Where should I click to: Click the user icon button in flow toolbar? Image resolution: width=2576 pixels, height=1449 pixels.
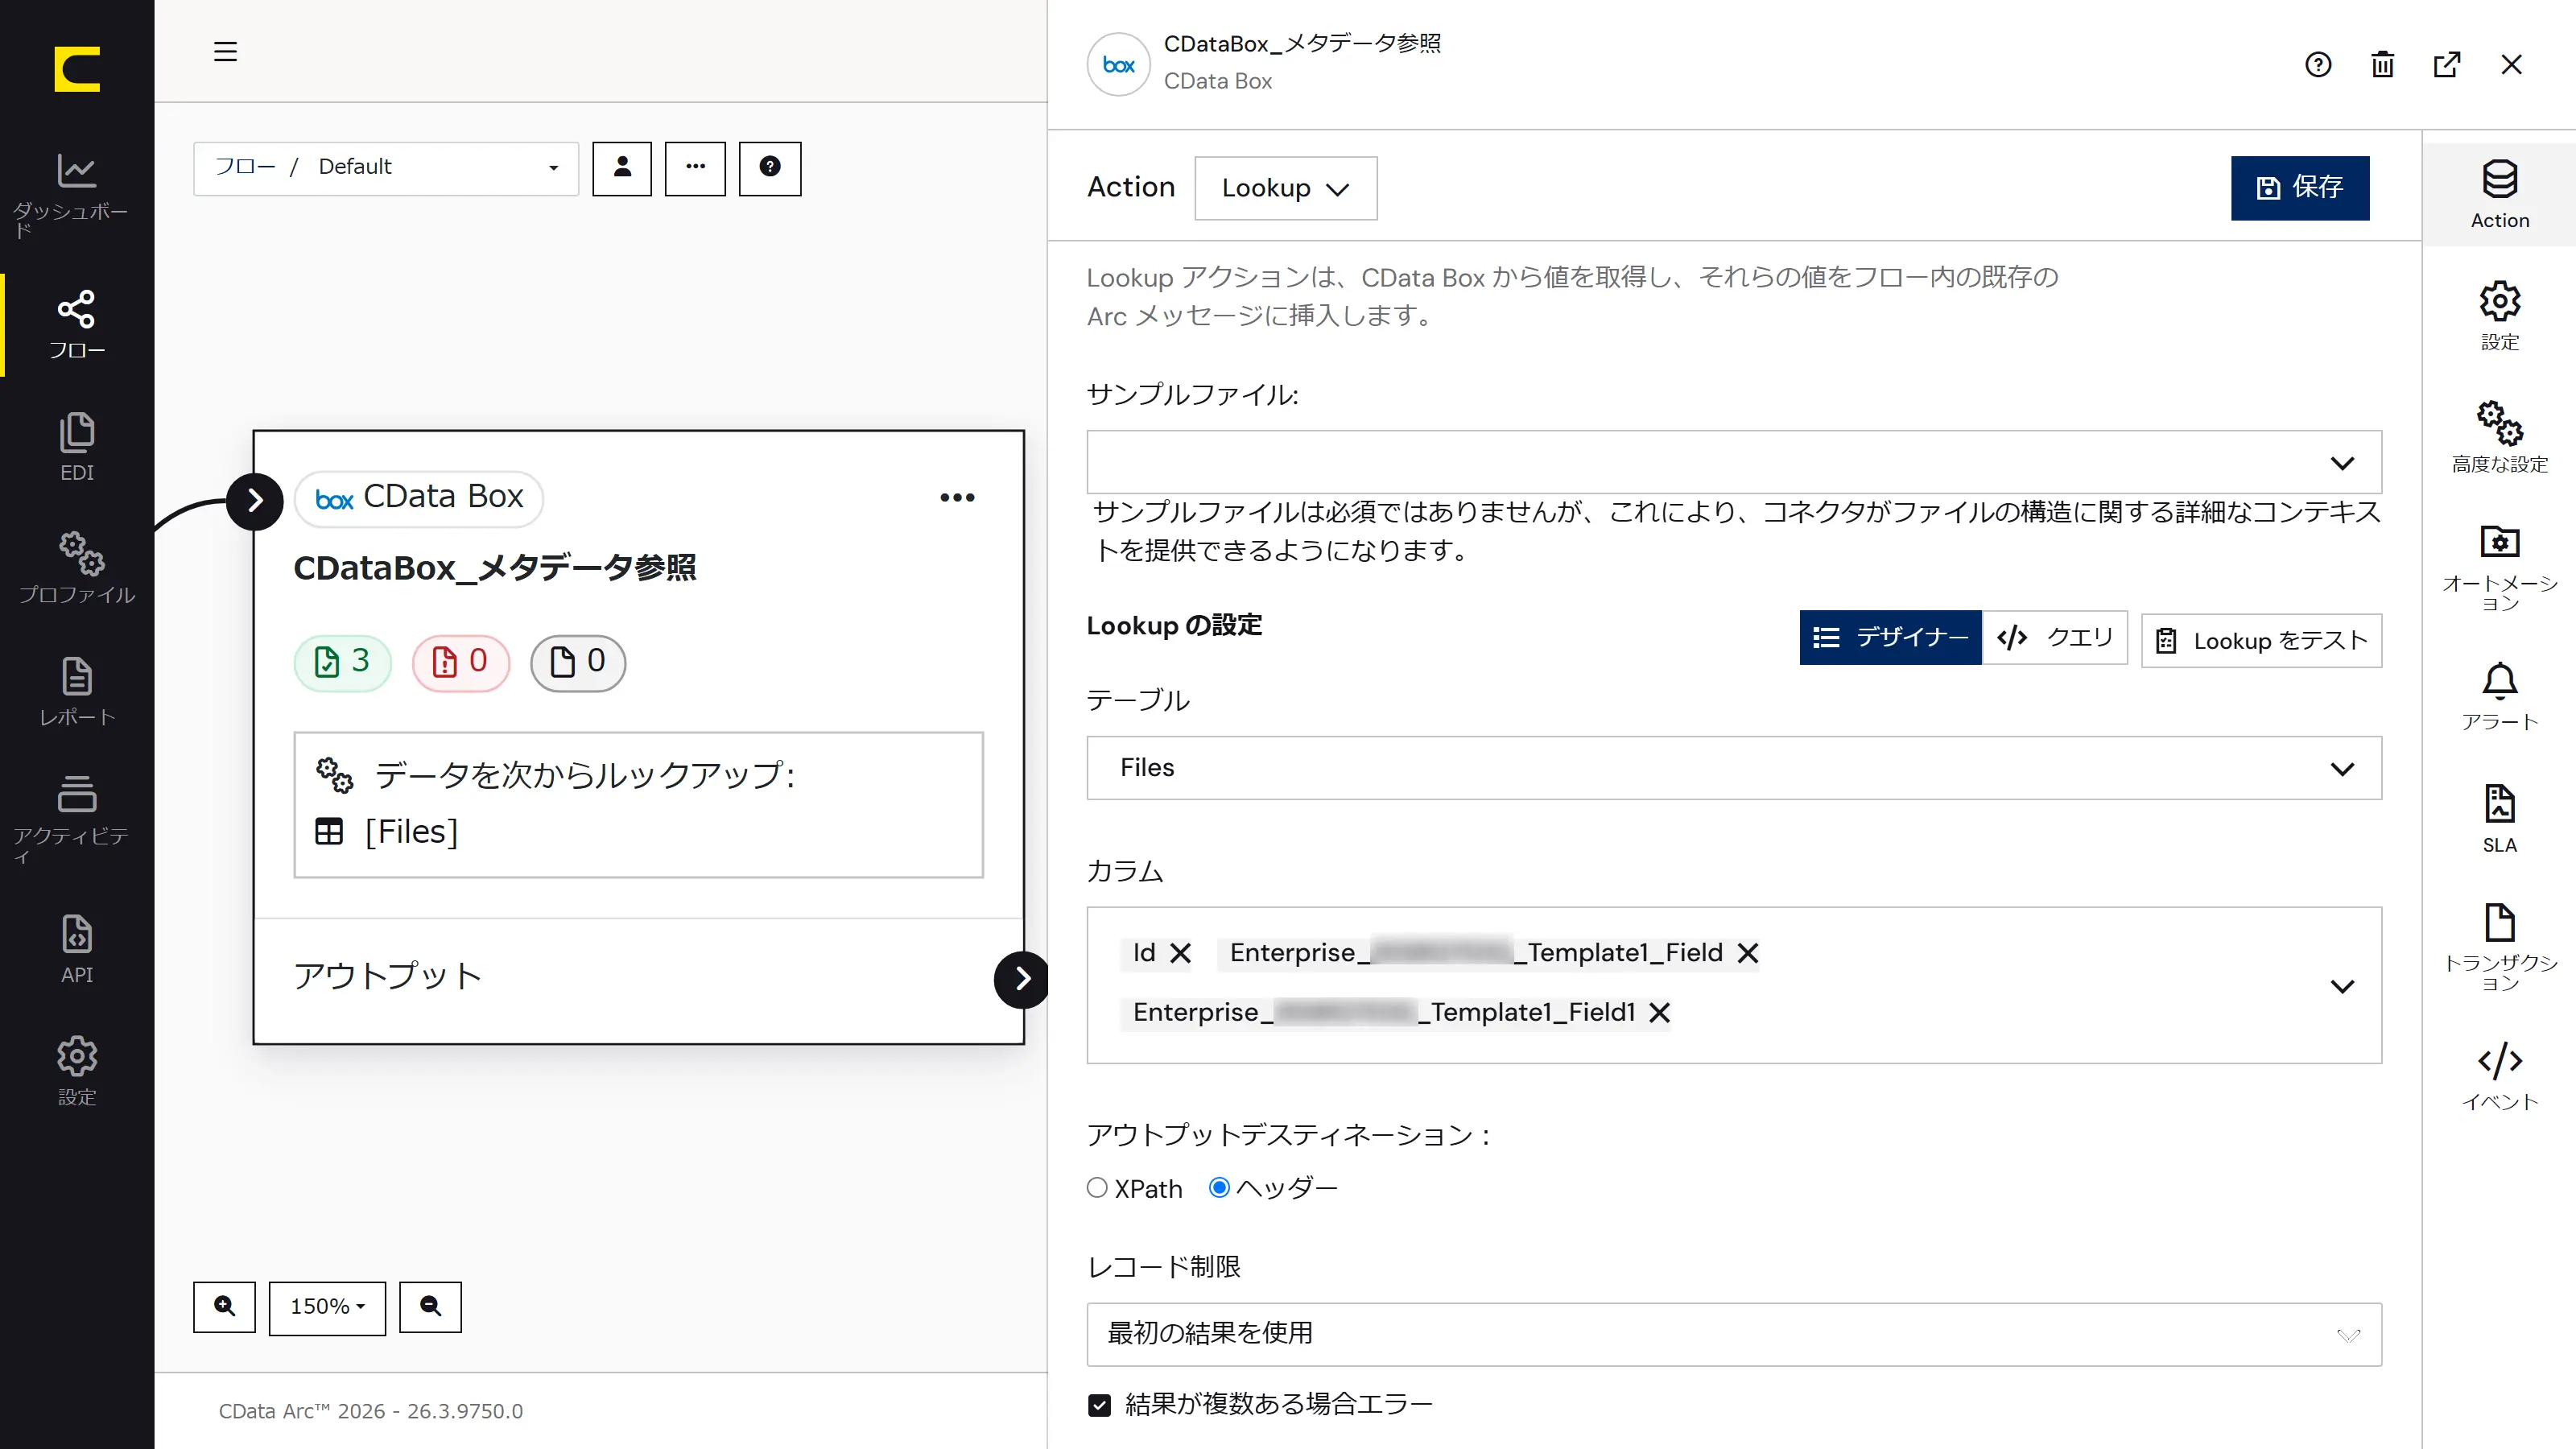point(622,168)
